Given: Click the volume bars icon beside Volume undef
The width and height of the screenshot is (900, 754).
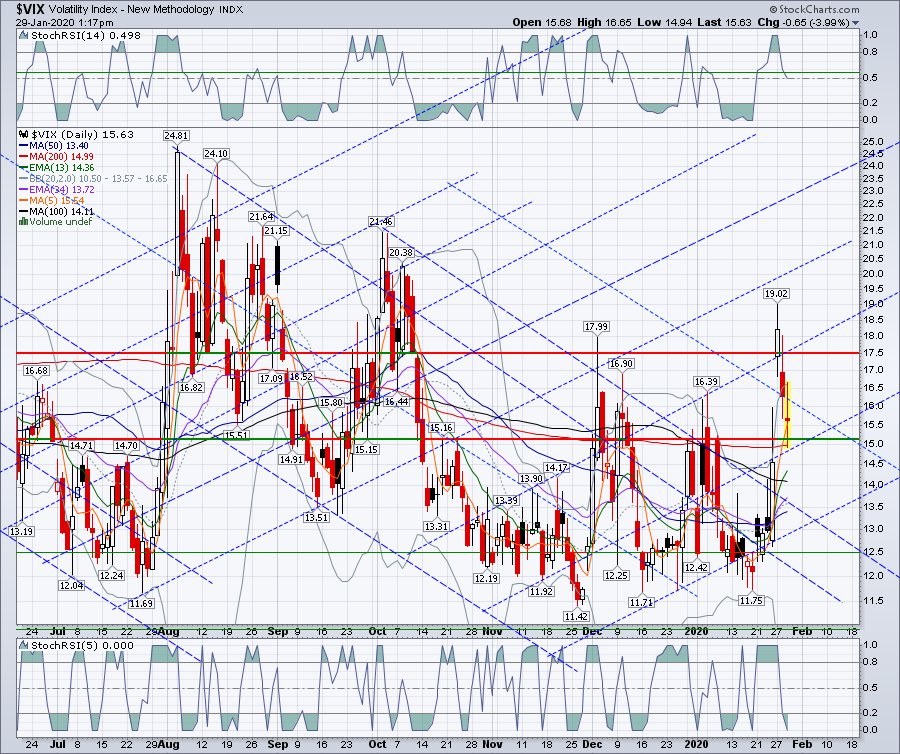Looking at the screenshot, I should point(24,221).
